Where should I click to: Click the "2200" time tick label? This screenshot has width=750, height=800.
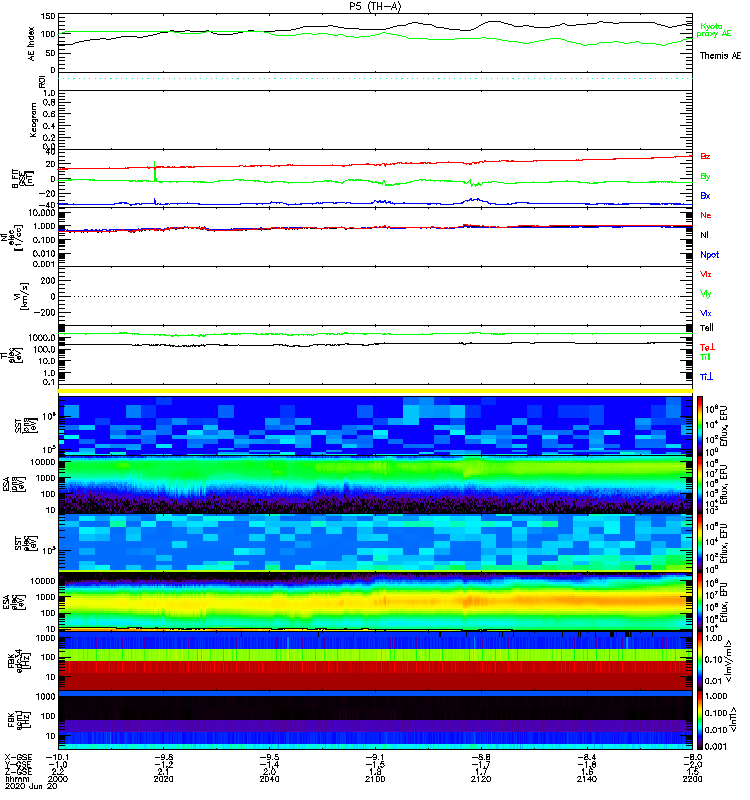692,779
